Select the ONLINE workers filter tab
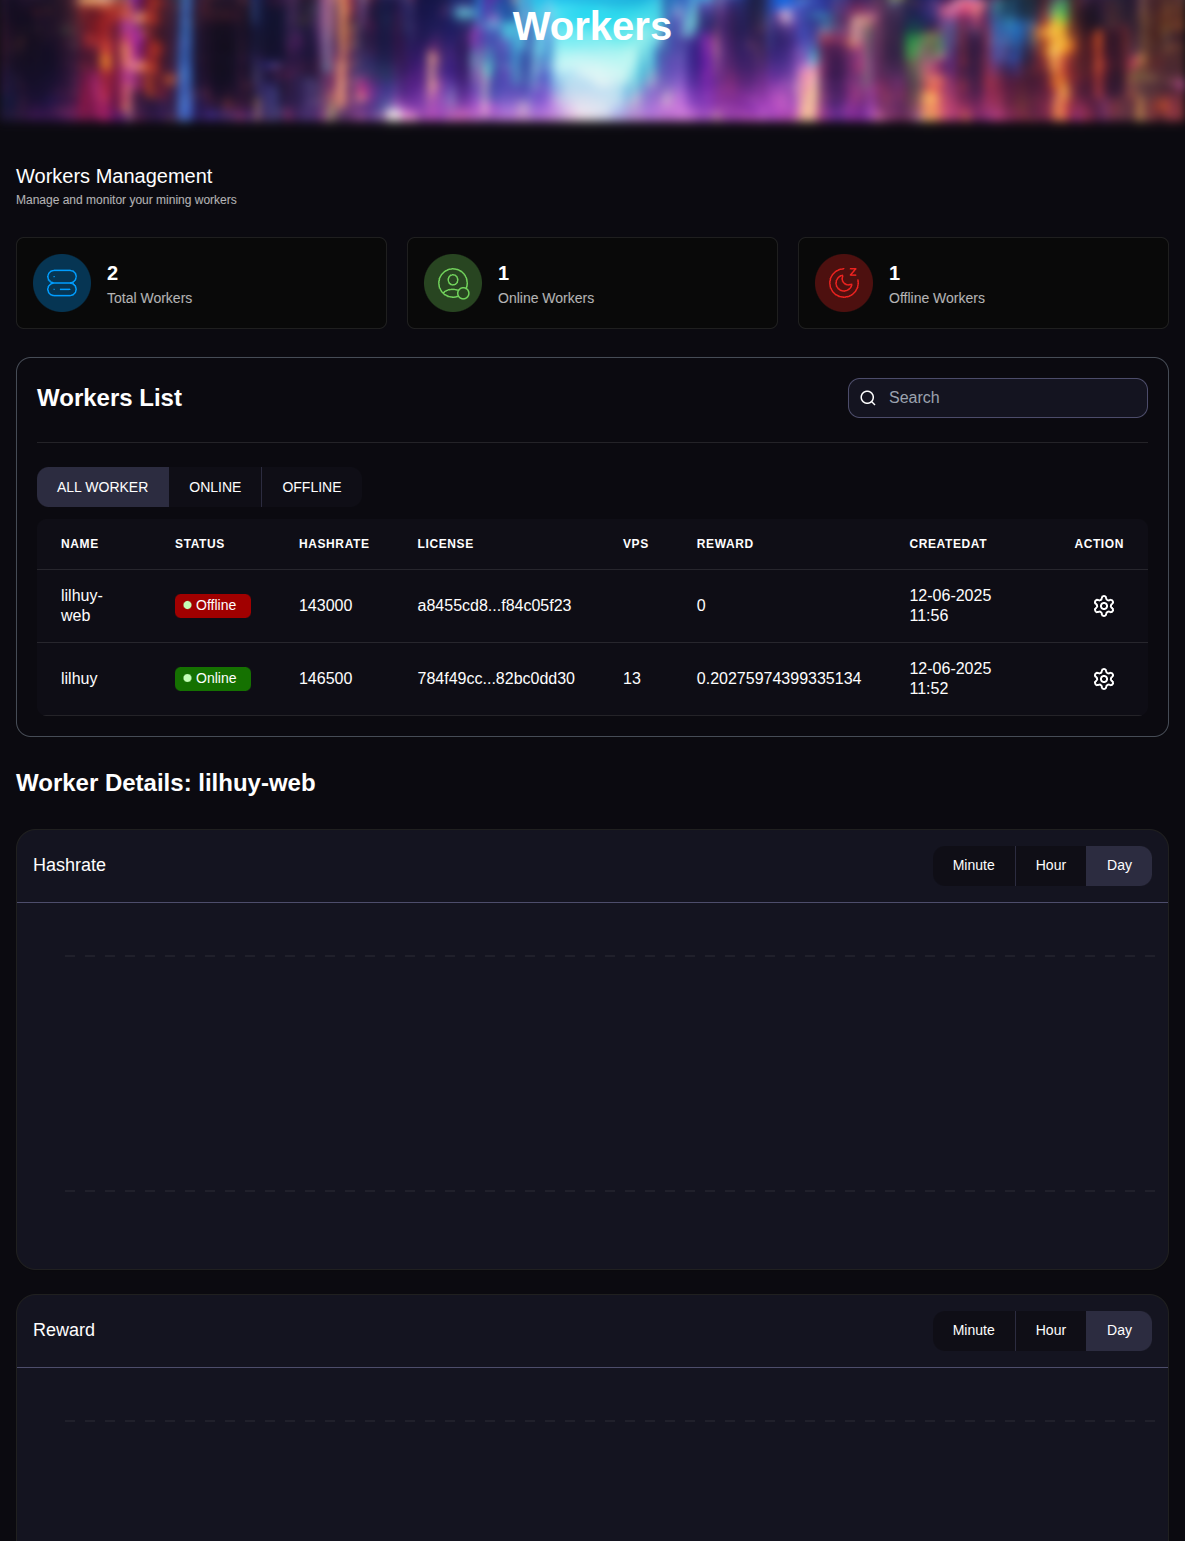This screenshot has width=1185, height=1541. [215, 487]
